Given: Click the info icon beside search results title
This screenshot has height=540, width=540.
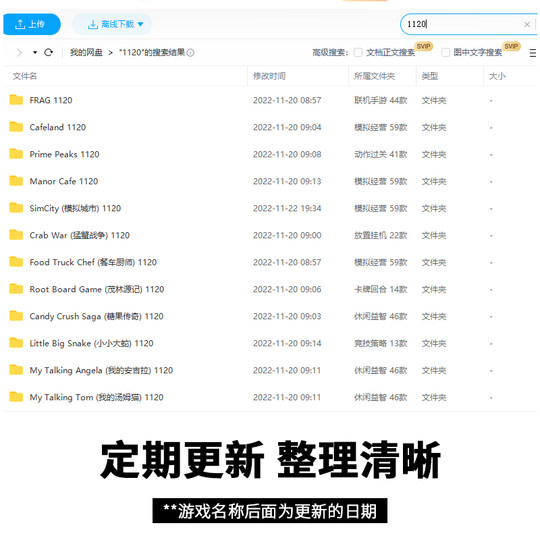Looking at the screenshot, I should coord(190,53).
